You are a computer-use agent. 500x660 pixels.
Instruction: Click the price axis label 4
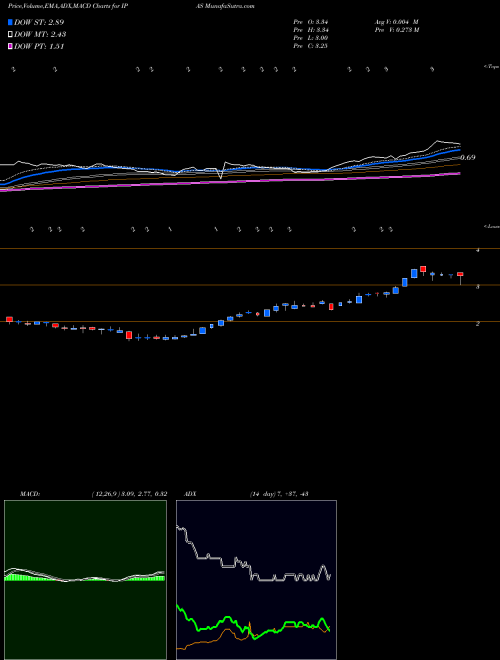(x=477, y=250)
